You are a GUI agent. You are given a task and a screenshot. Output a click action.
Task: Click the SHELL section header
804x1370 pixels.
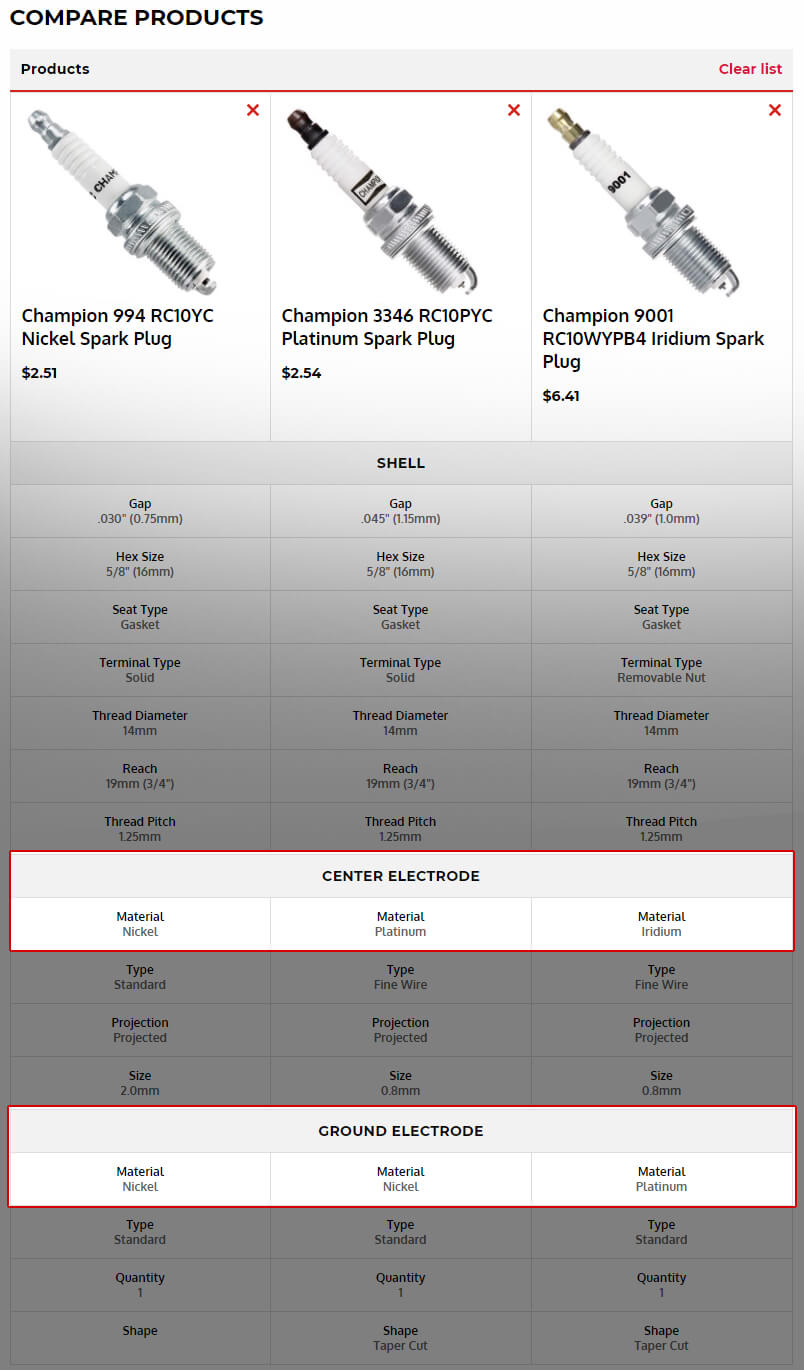401,463
